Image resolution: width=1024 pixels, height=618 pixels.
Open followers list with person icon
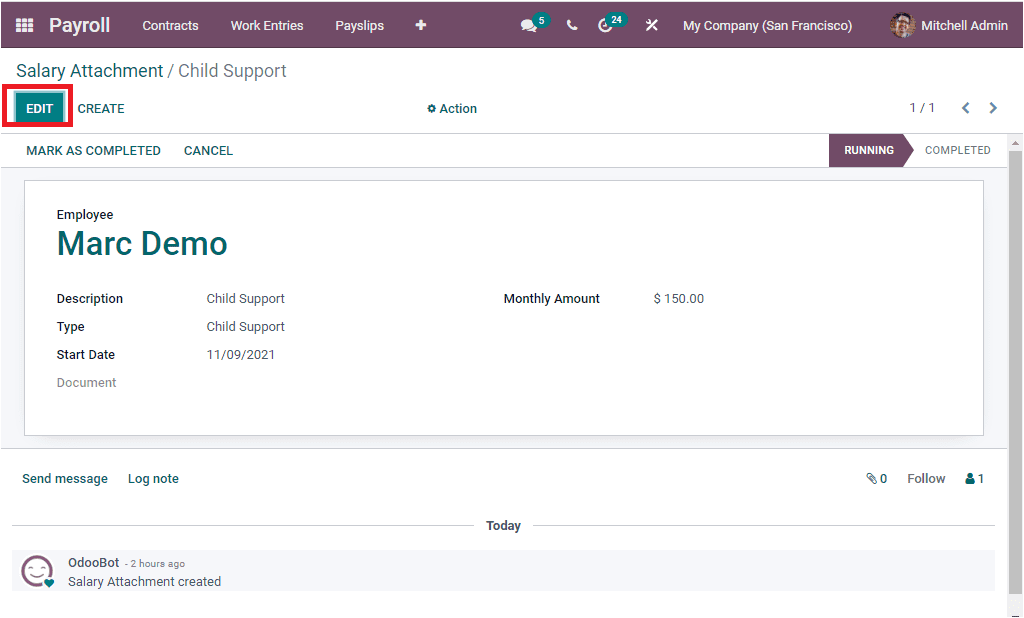coord(972,478)
